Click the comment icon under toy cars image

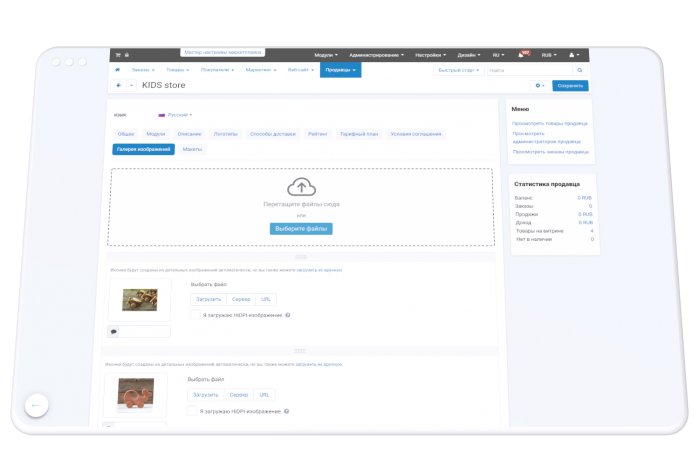[113, 332]
